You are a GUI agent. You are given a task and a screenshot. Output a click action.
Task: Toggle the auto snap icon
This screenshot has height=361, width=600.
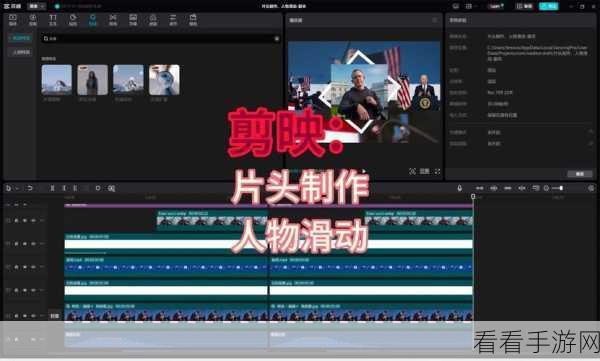[494, 188]
